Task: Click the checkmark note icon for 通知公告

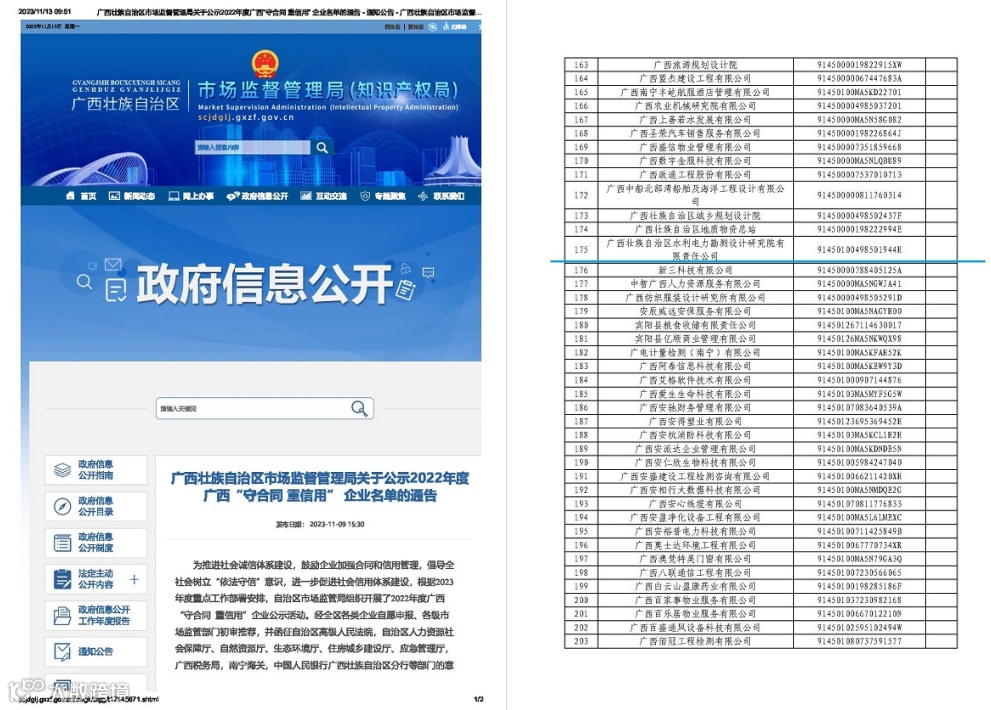Action: tap(63, 652)
